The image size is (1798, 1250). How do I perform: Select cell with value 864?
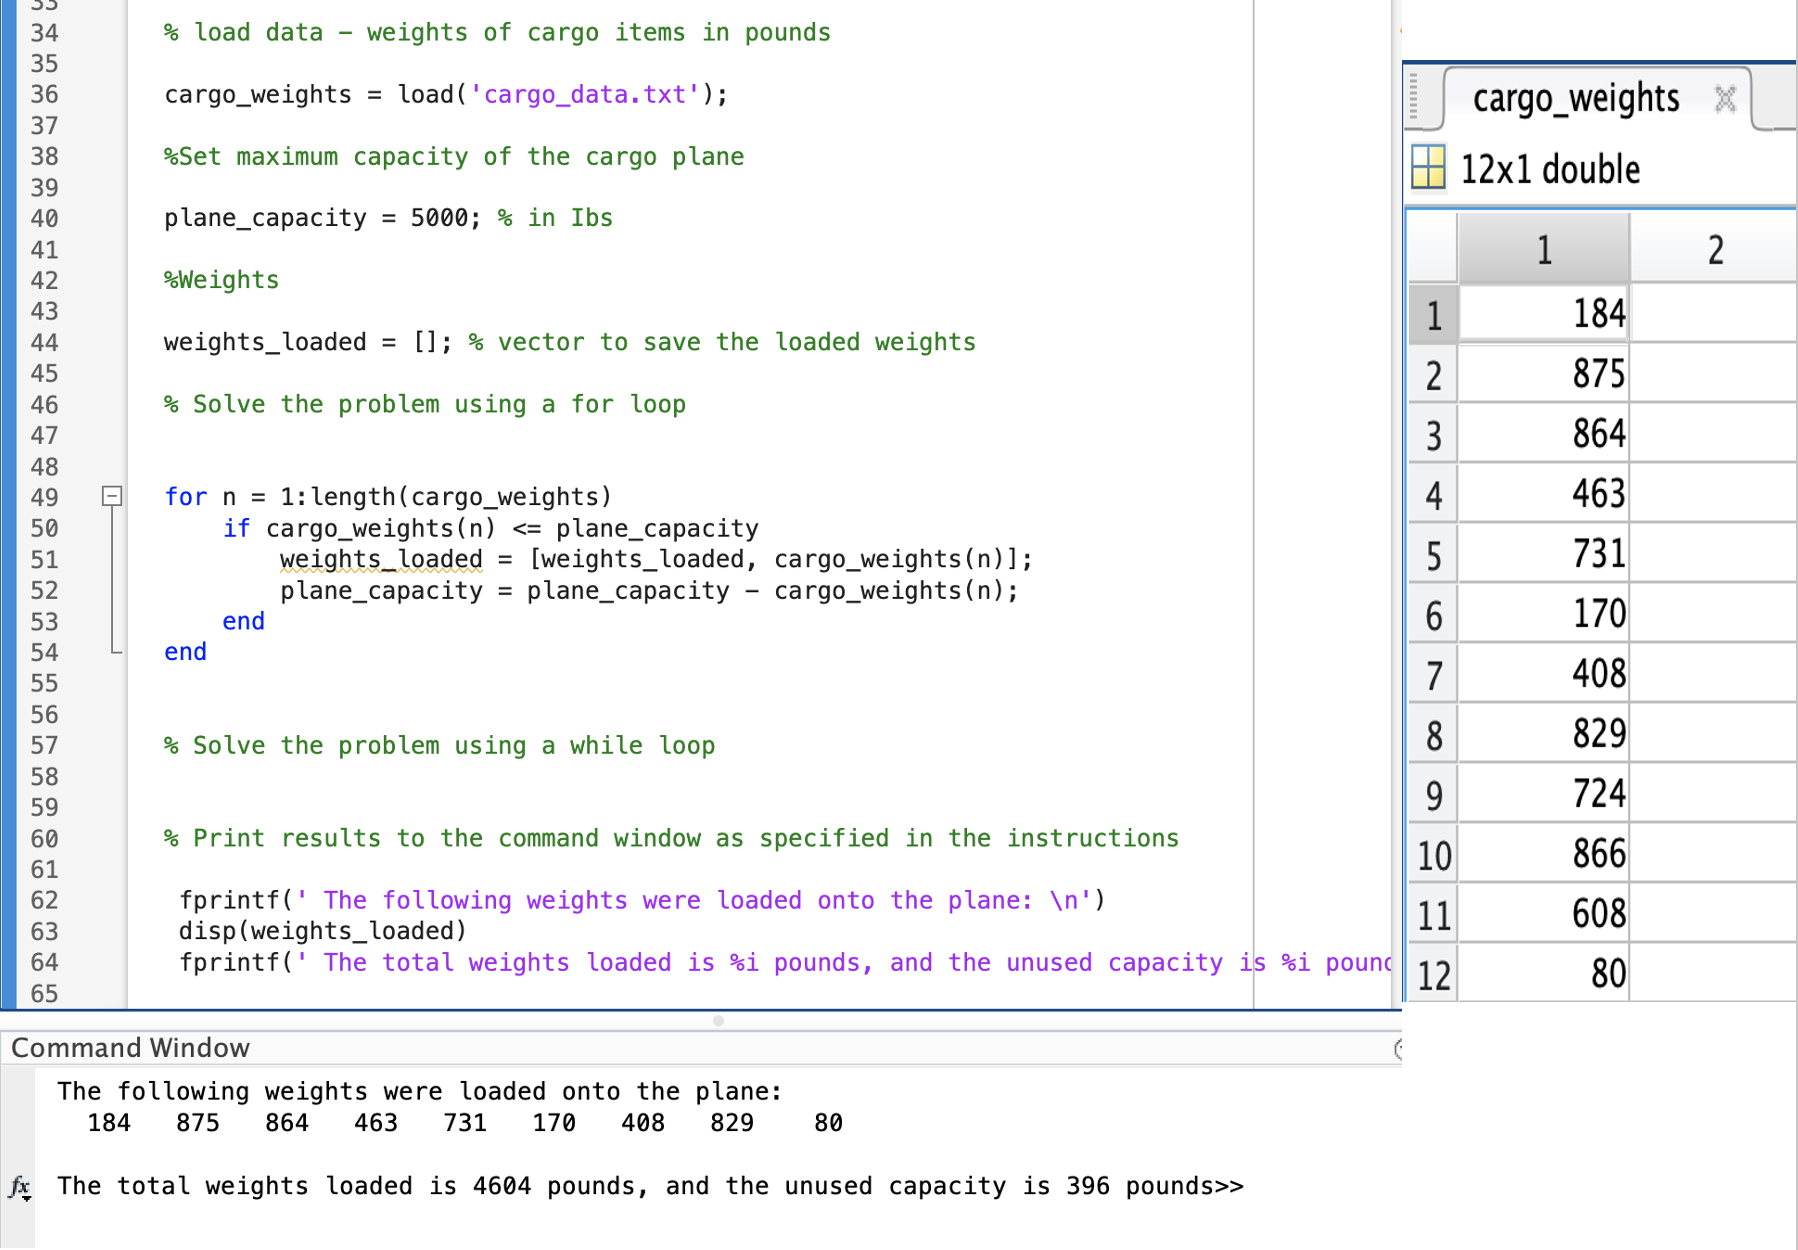point(1544,434)
